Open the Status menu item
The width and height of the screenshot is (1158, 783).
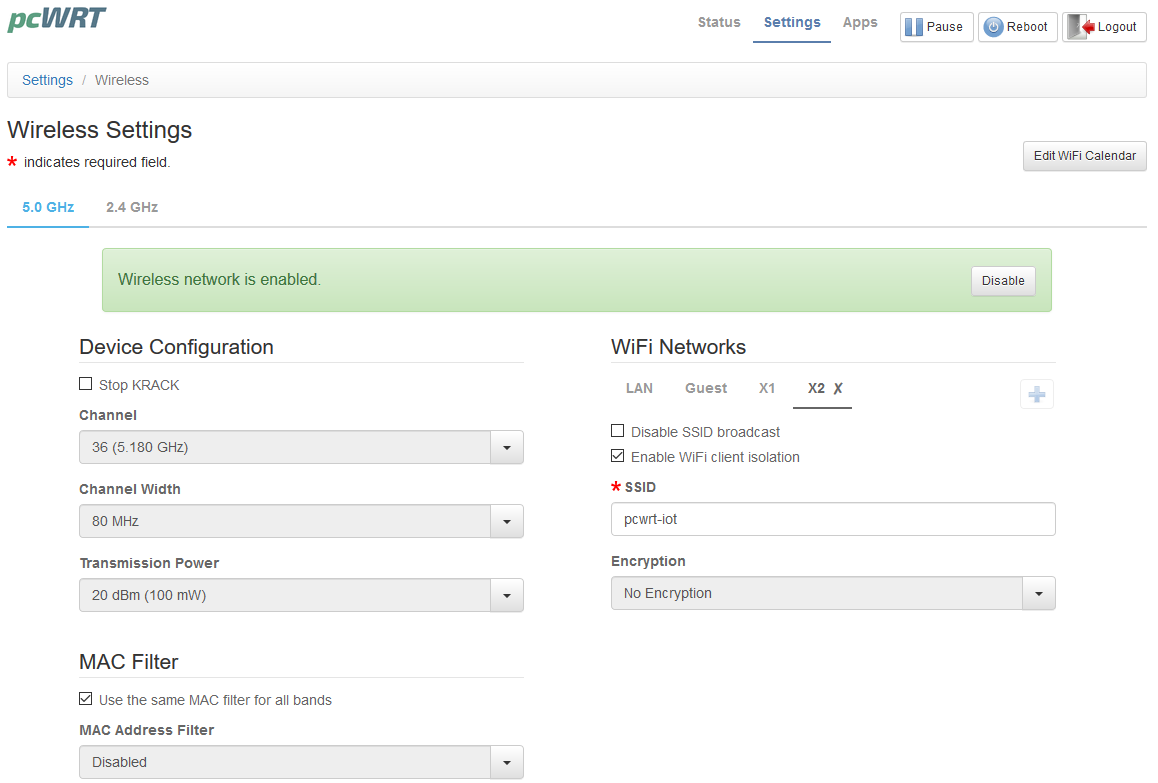[x=719, y=22]
